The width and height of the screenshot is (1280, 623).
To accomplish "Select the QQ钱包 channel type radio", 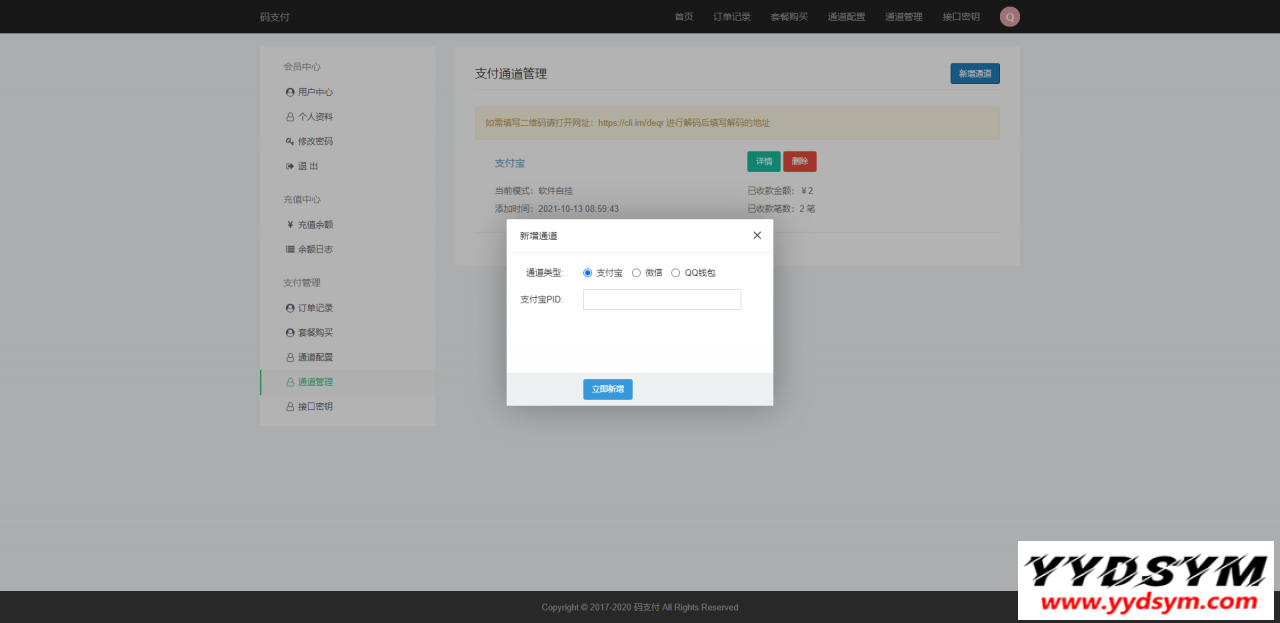I will pos(676,273).
